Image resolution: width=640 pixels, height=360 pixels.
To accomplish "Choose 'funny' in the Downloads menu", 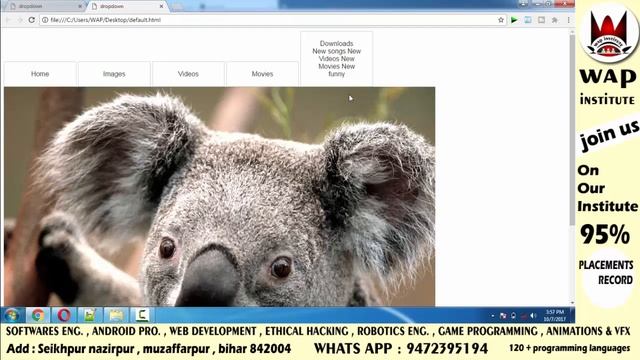I will point(337,74).
